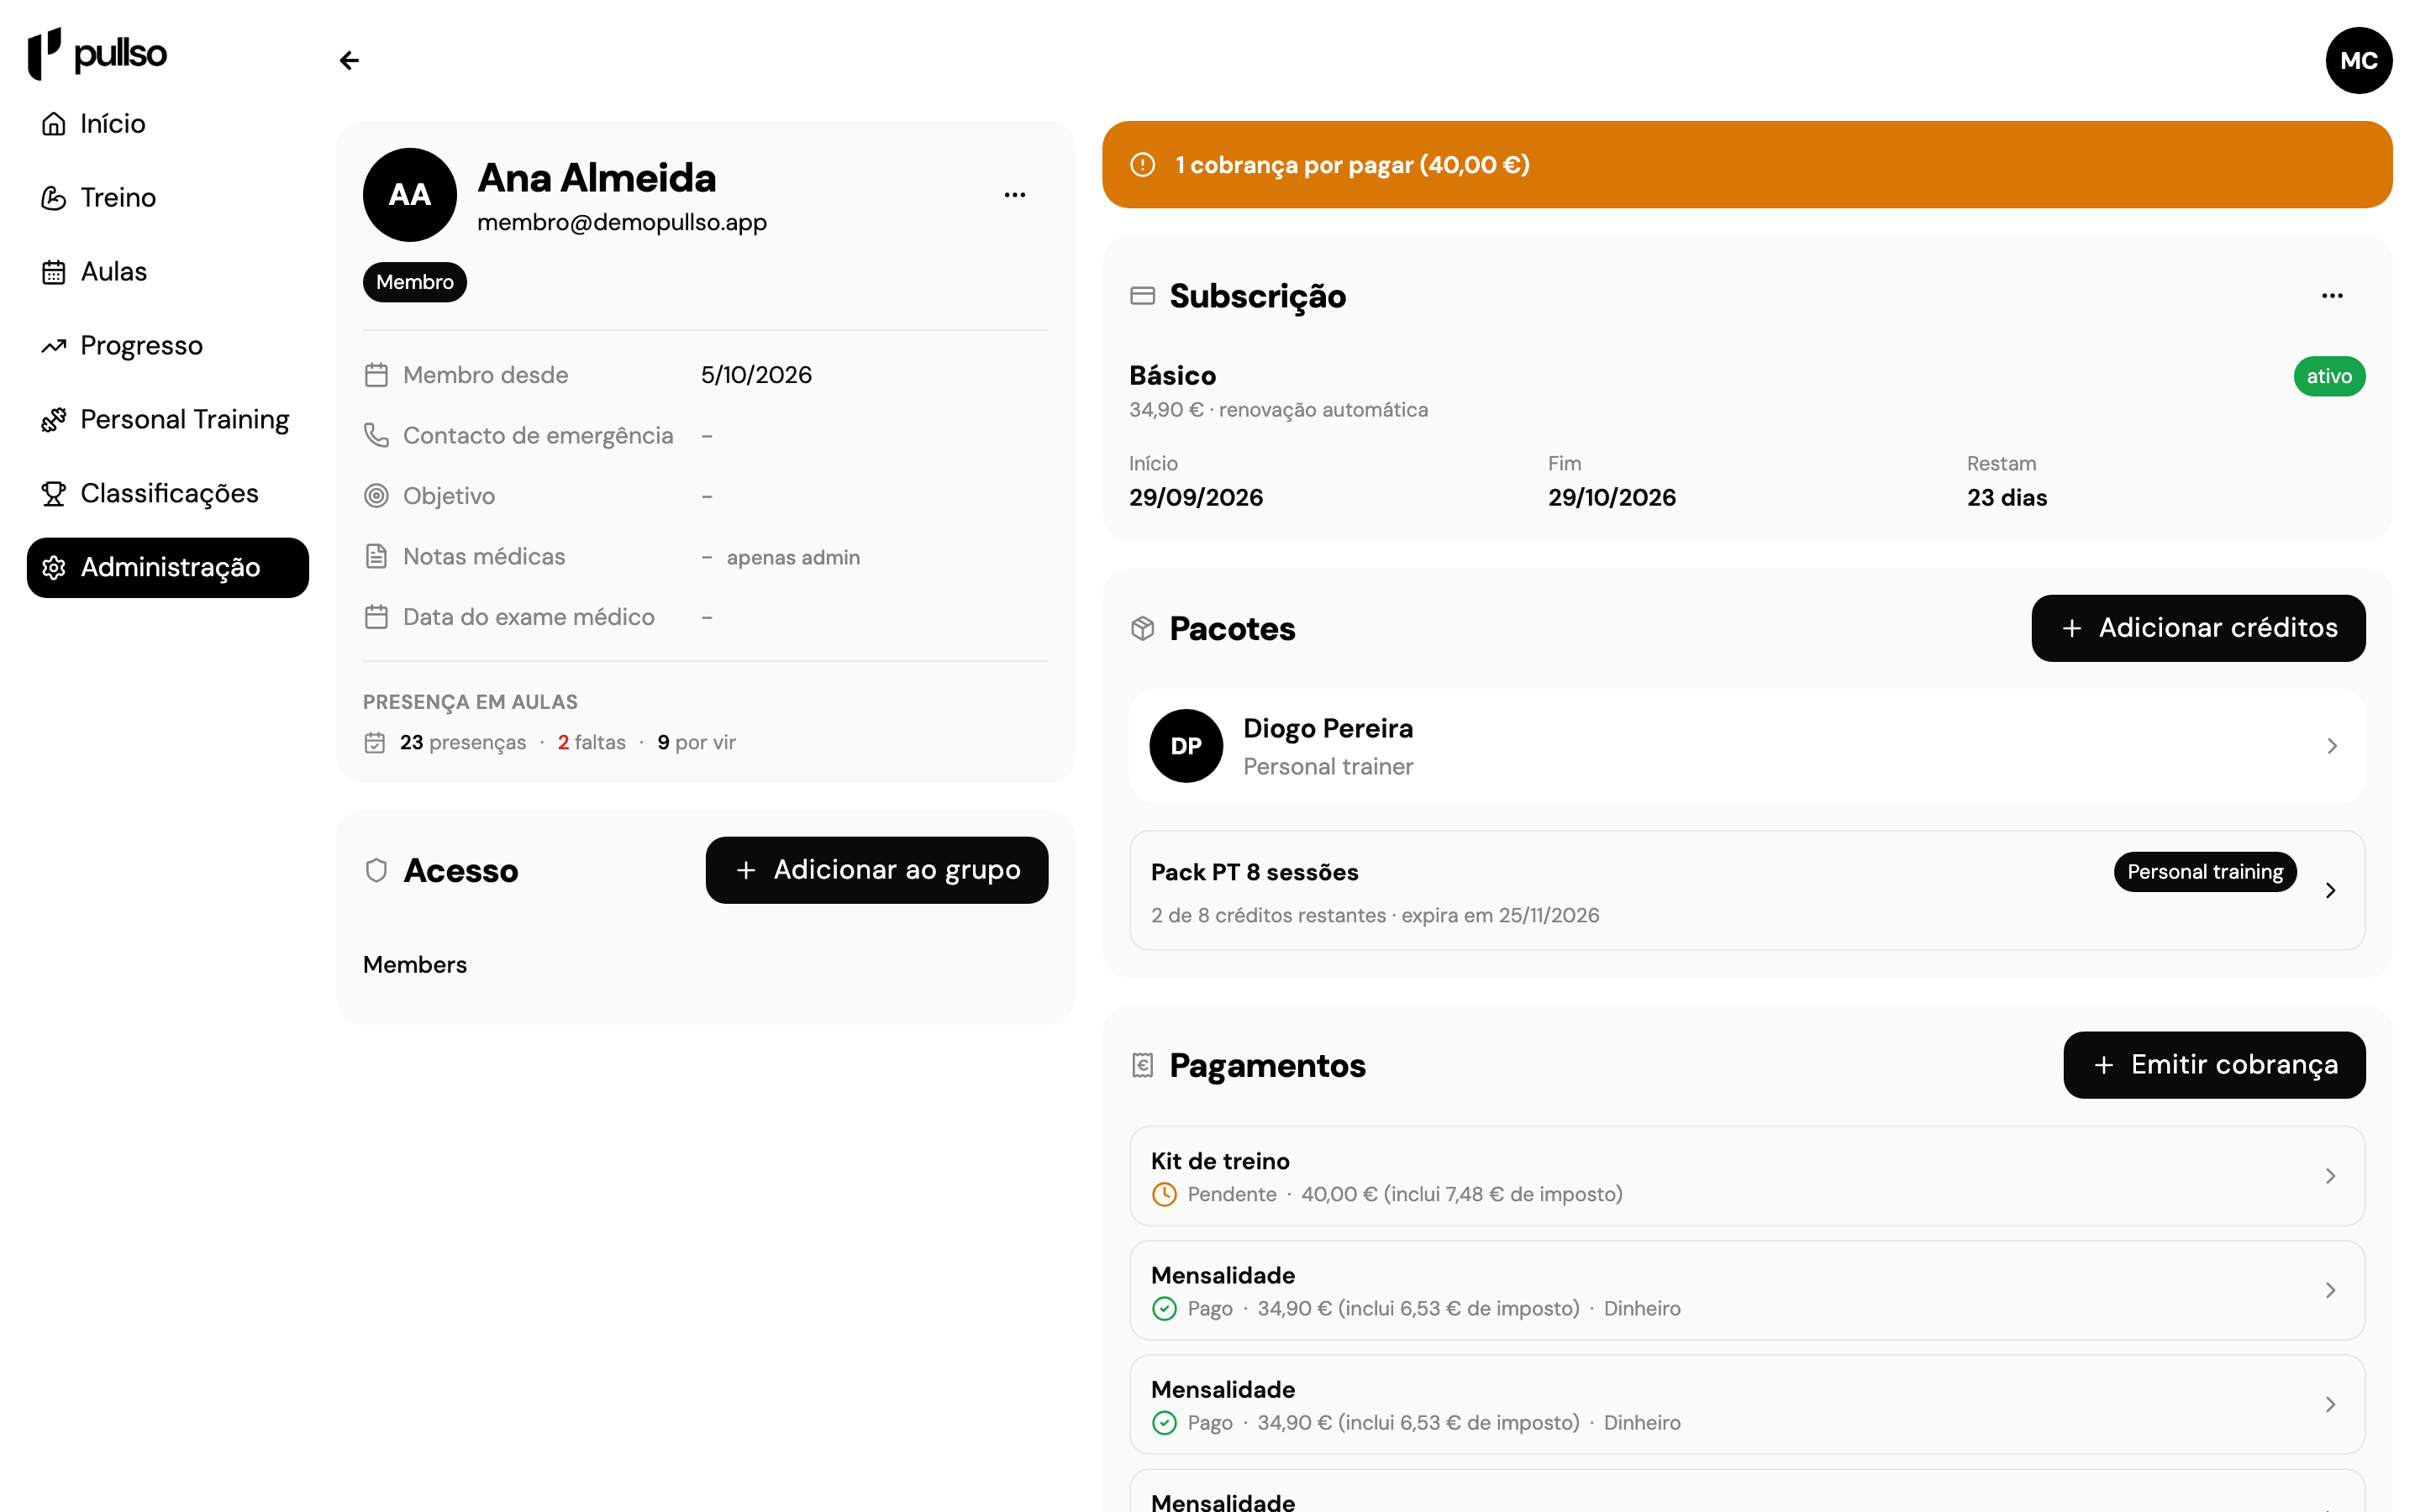The image size is (2420, 1512).
Task: Click the Pagamentos receipt icon
Action: pos(1142,1065)
